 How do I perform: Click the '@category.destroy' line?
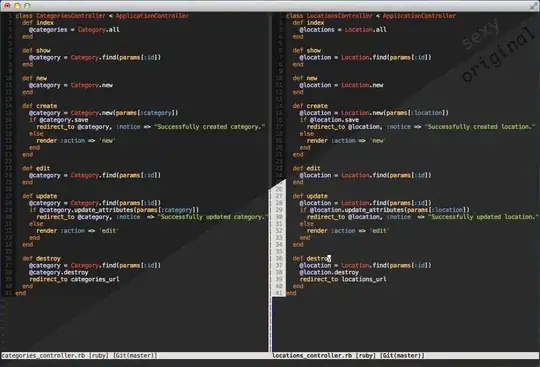(59, 272)
